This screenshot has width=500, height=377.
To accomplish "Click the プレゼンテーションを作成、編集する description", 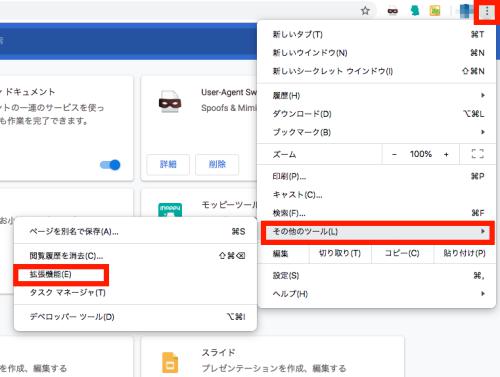I will pyautogui.click(x=274, y=368).
